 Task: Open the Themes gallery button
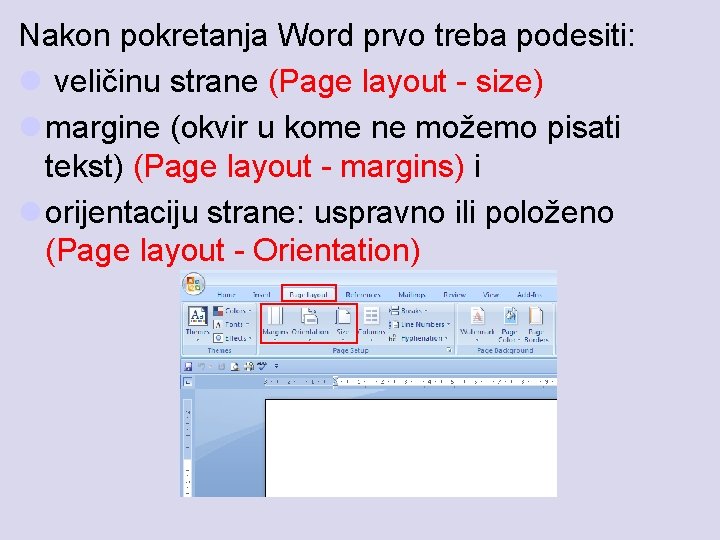pyautogui.click(x=197, y=324)
